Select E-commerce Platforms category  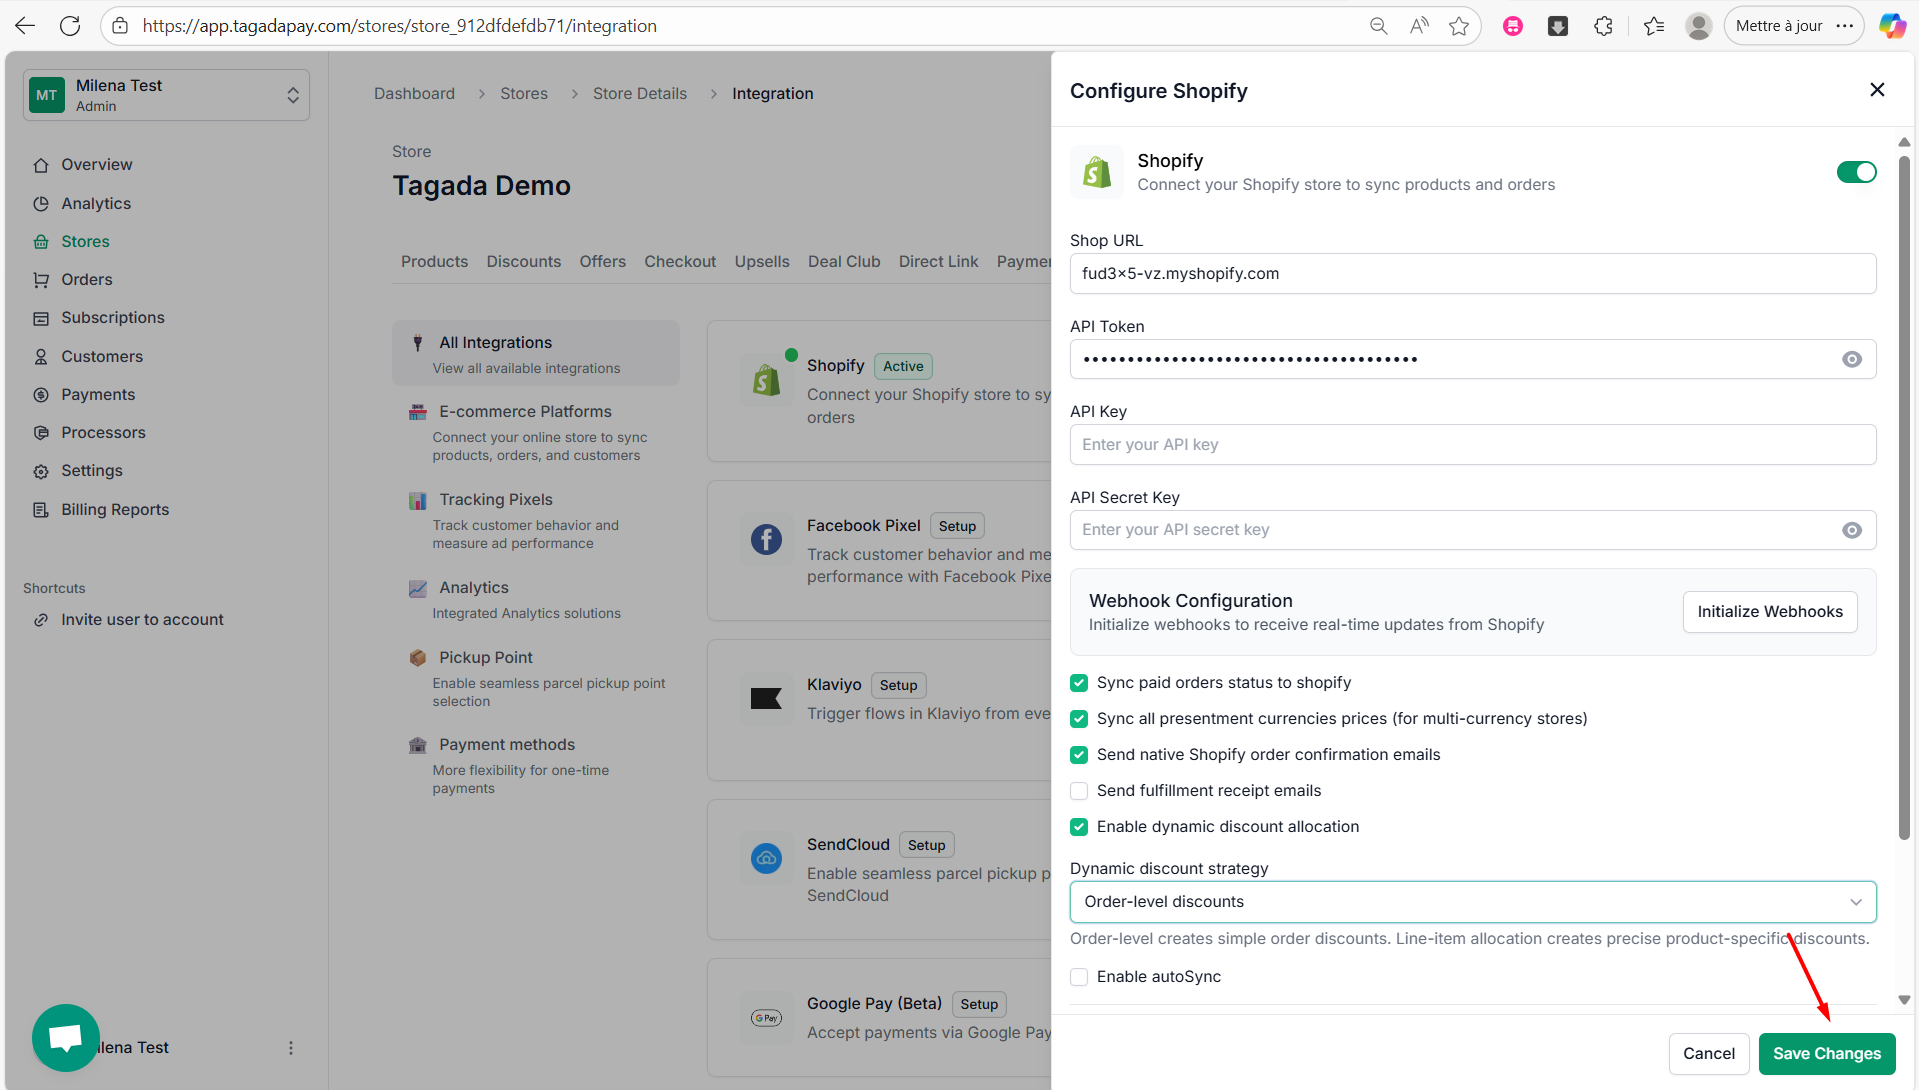coord(536,432)
